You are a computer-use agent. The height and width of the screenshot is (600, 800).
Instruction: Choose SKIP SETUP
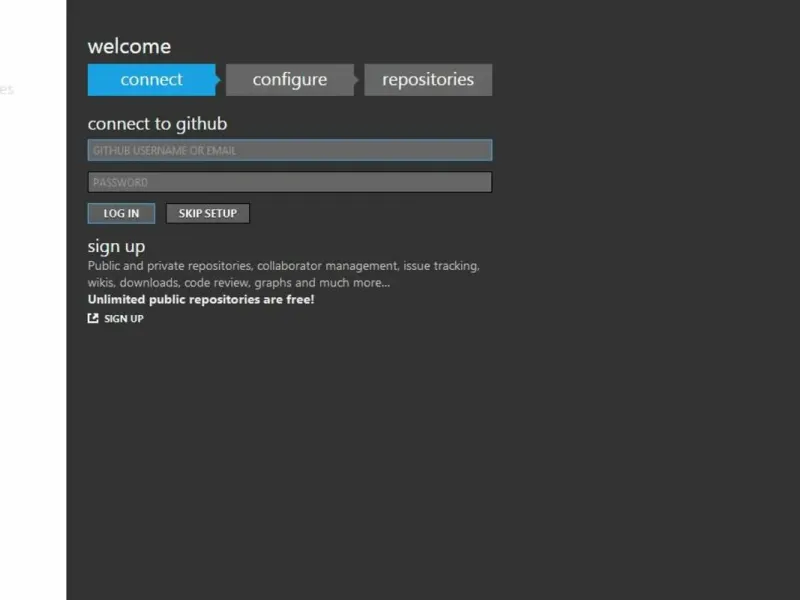208,213
